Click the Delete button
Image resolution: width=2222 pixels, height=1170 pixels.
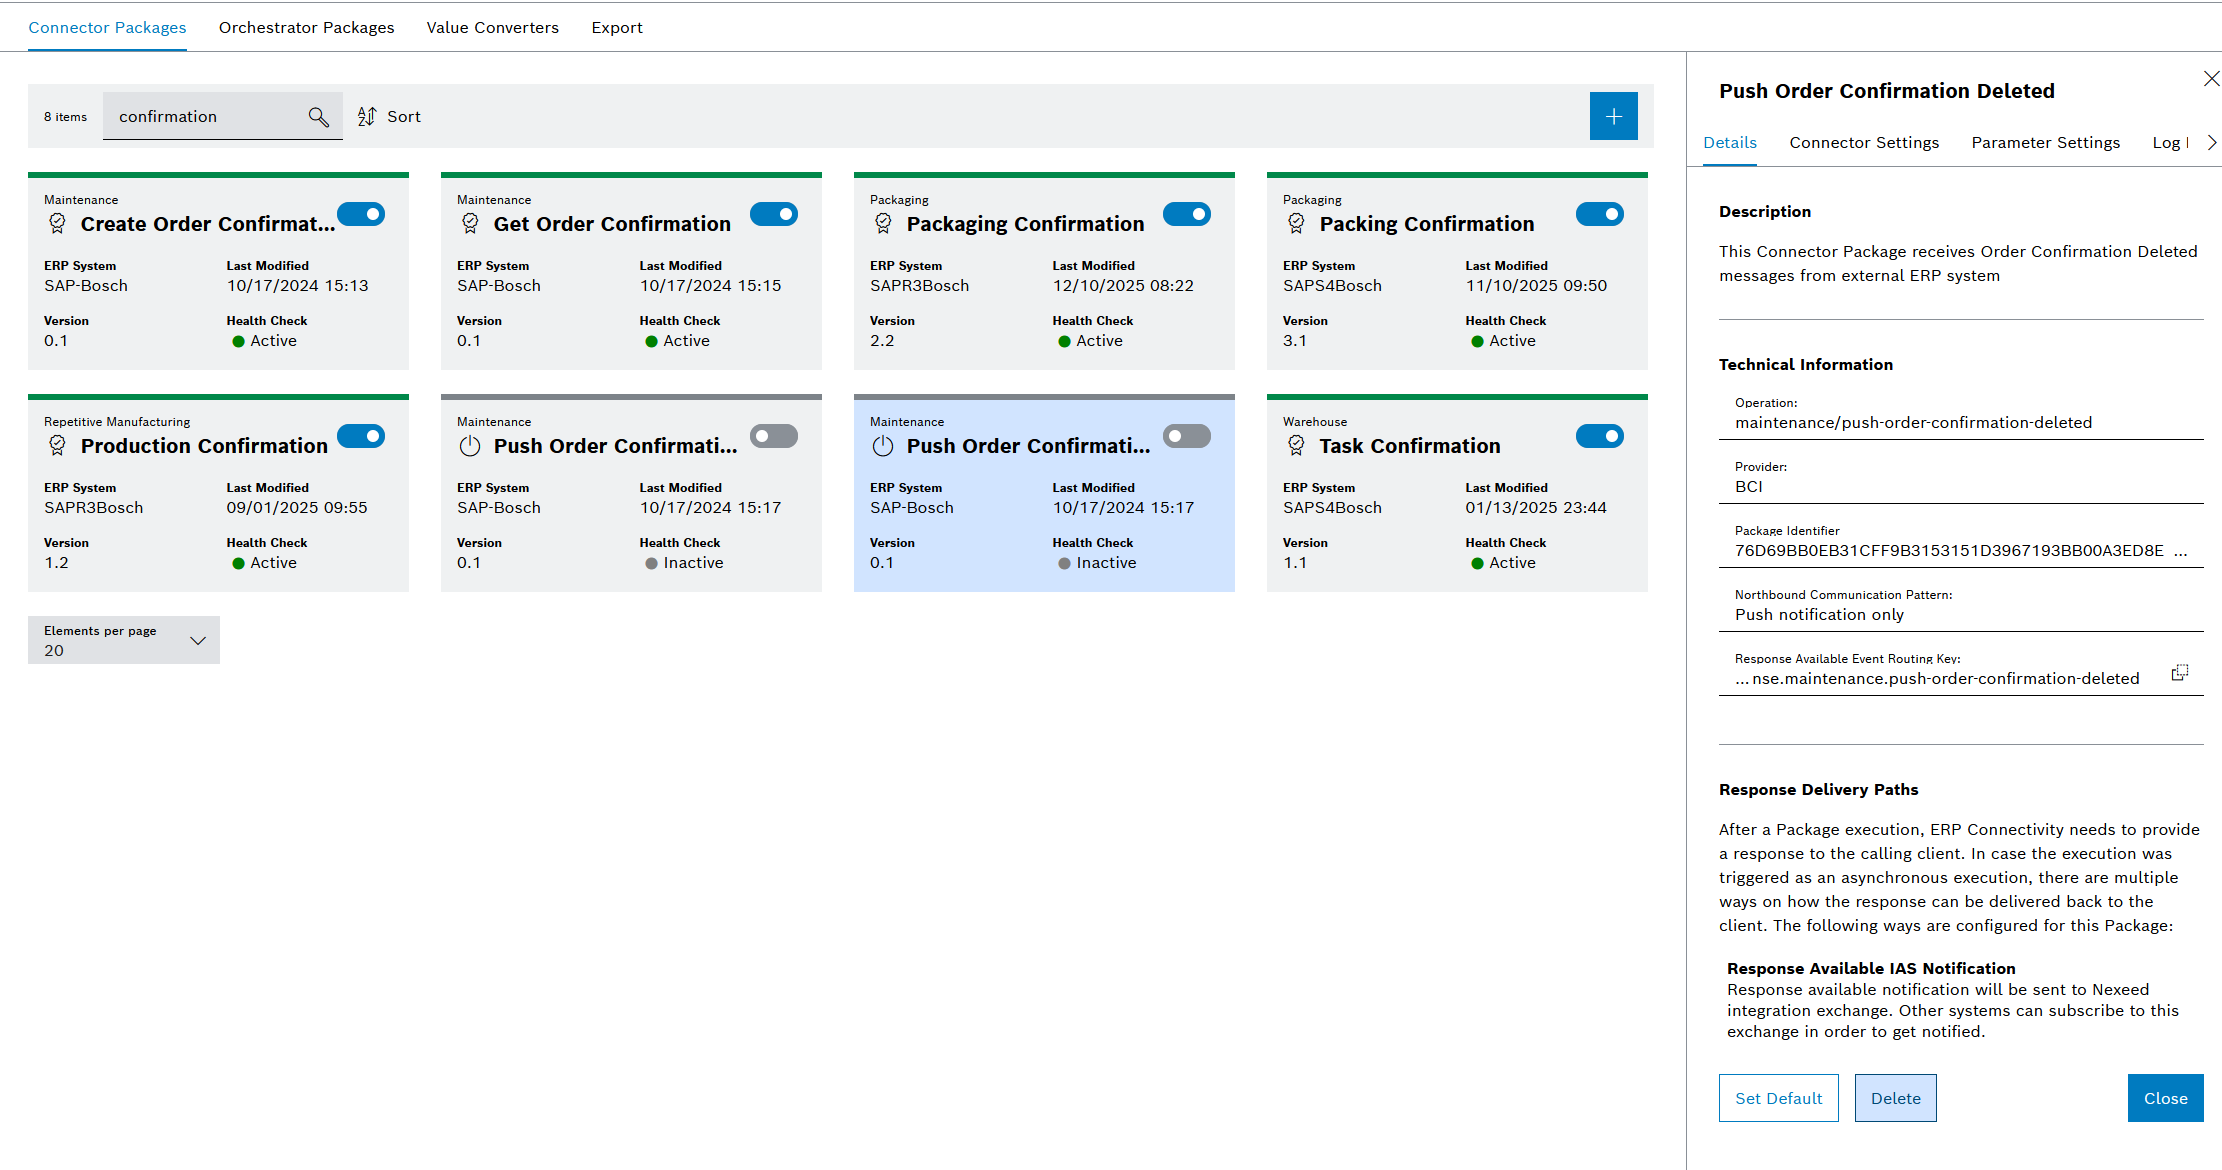1895,1098
